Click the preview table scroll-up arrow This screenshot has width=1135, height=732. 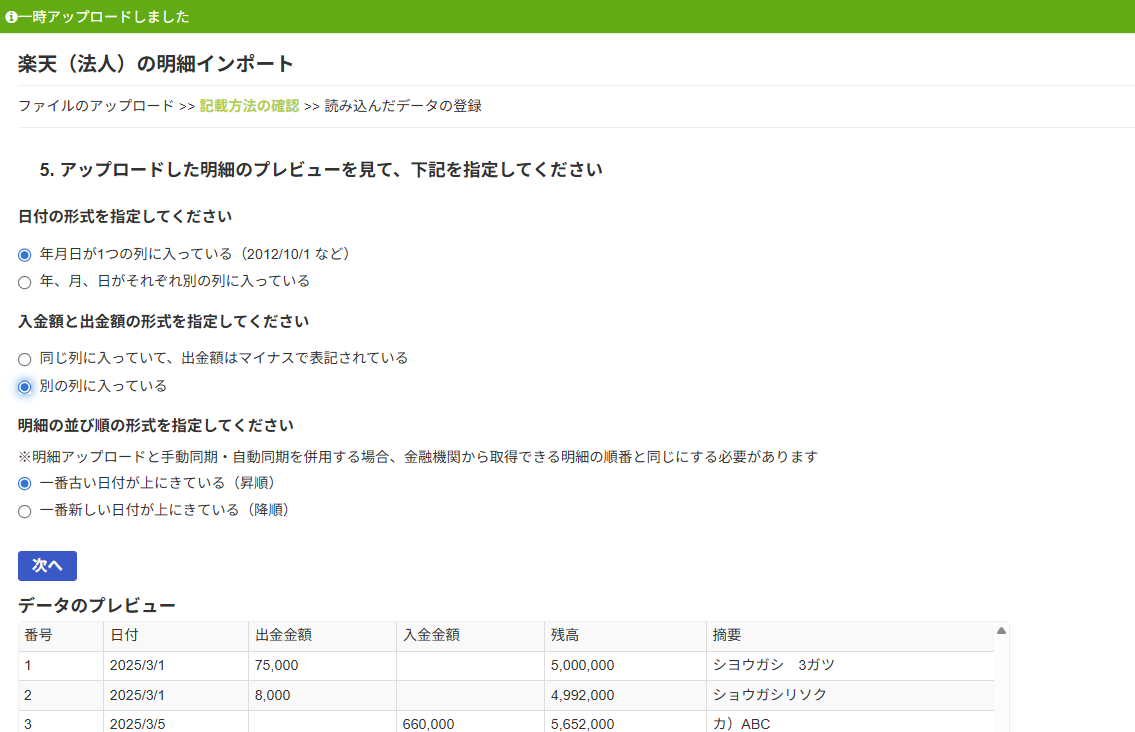click(x=1001, y=631)
